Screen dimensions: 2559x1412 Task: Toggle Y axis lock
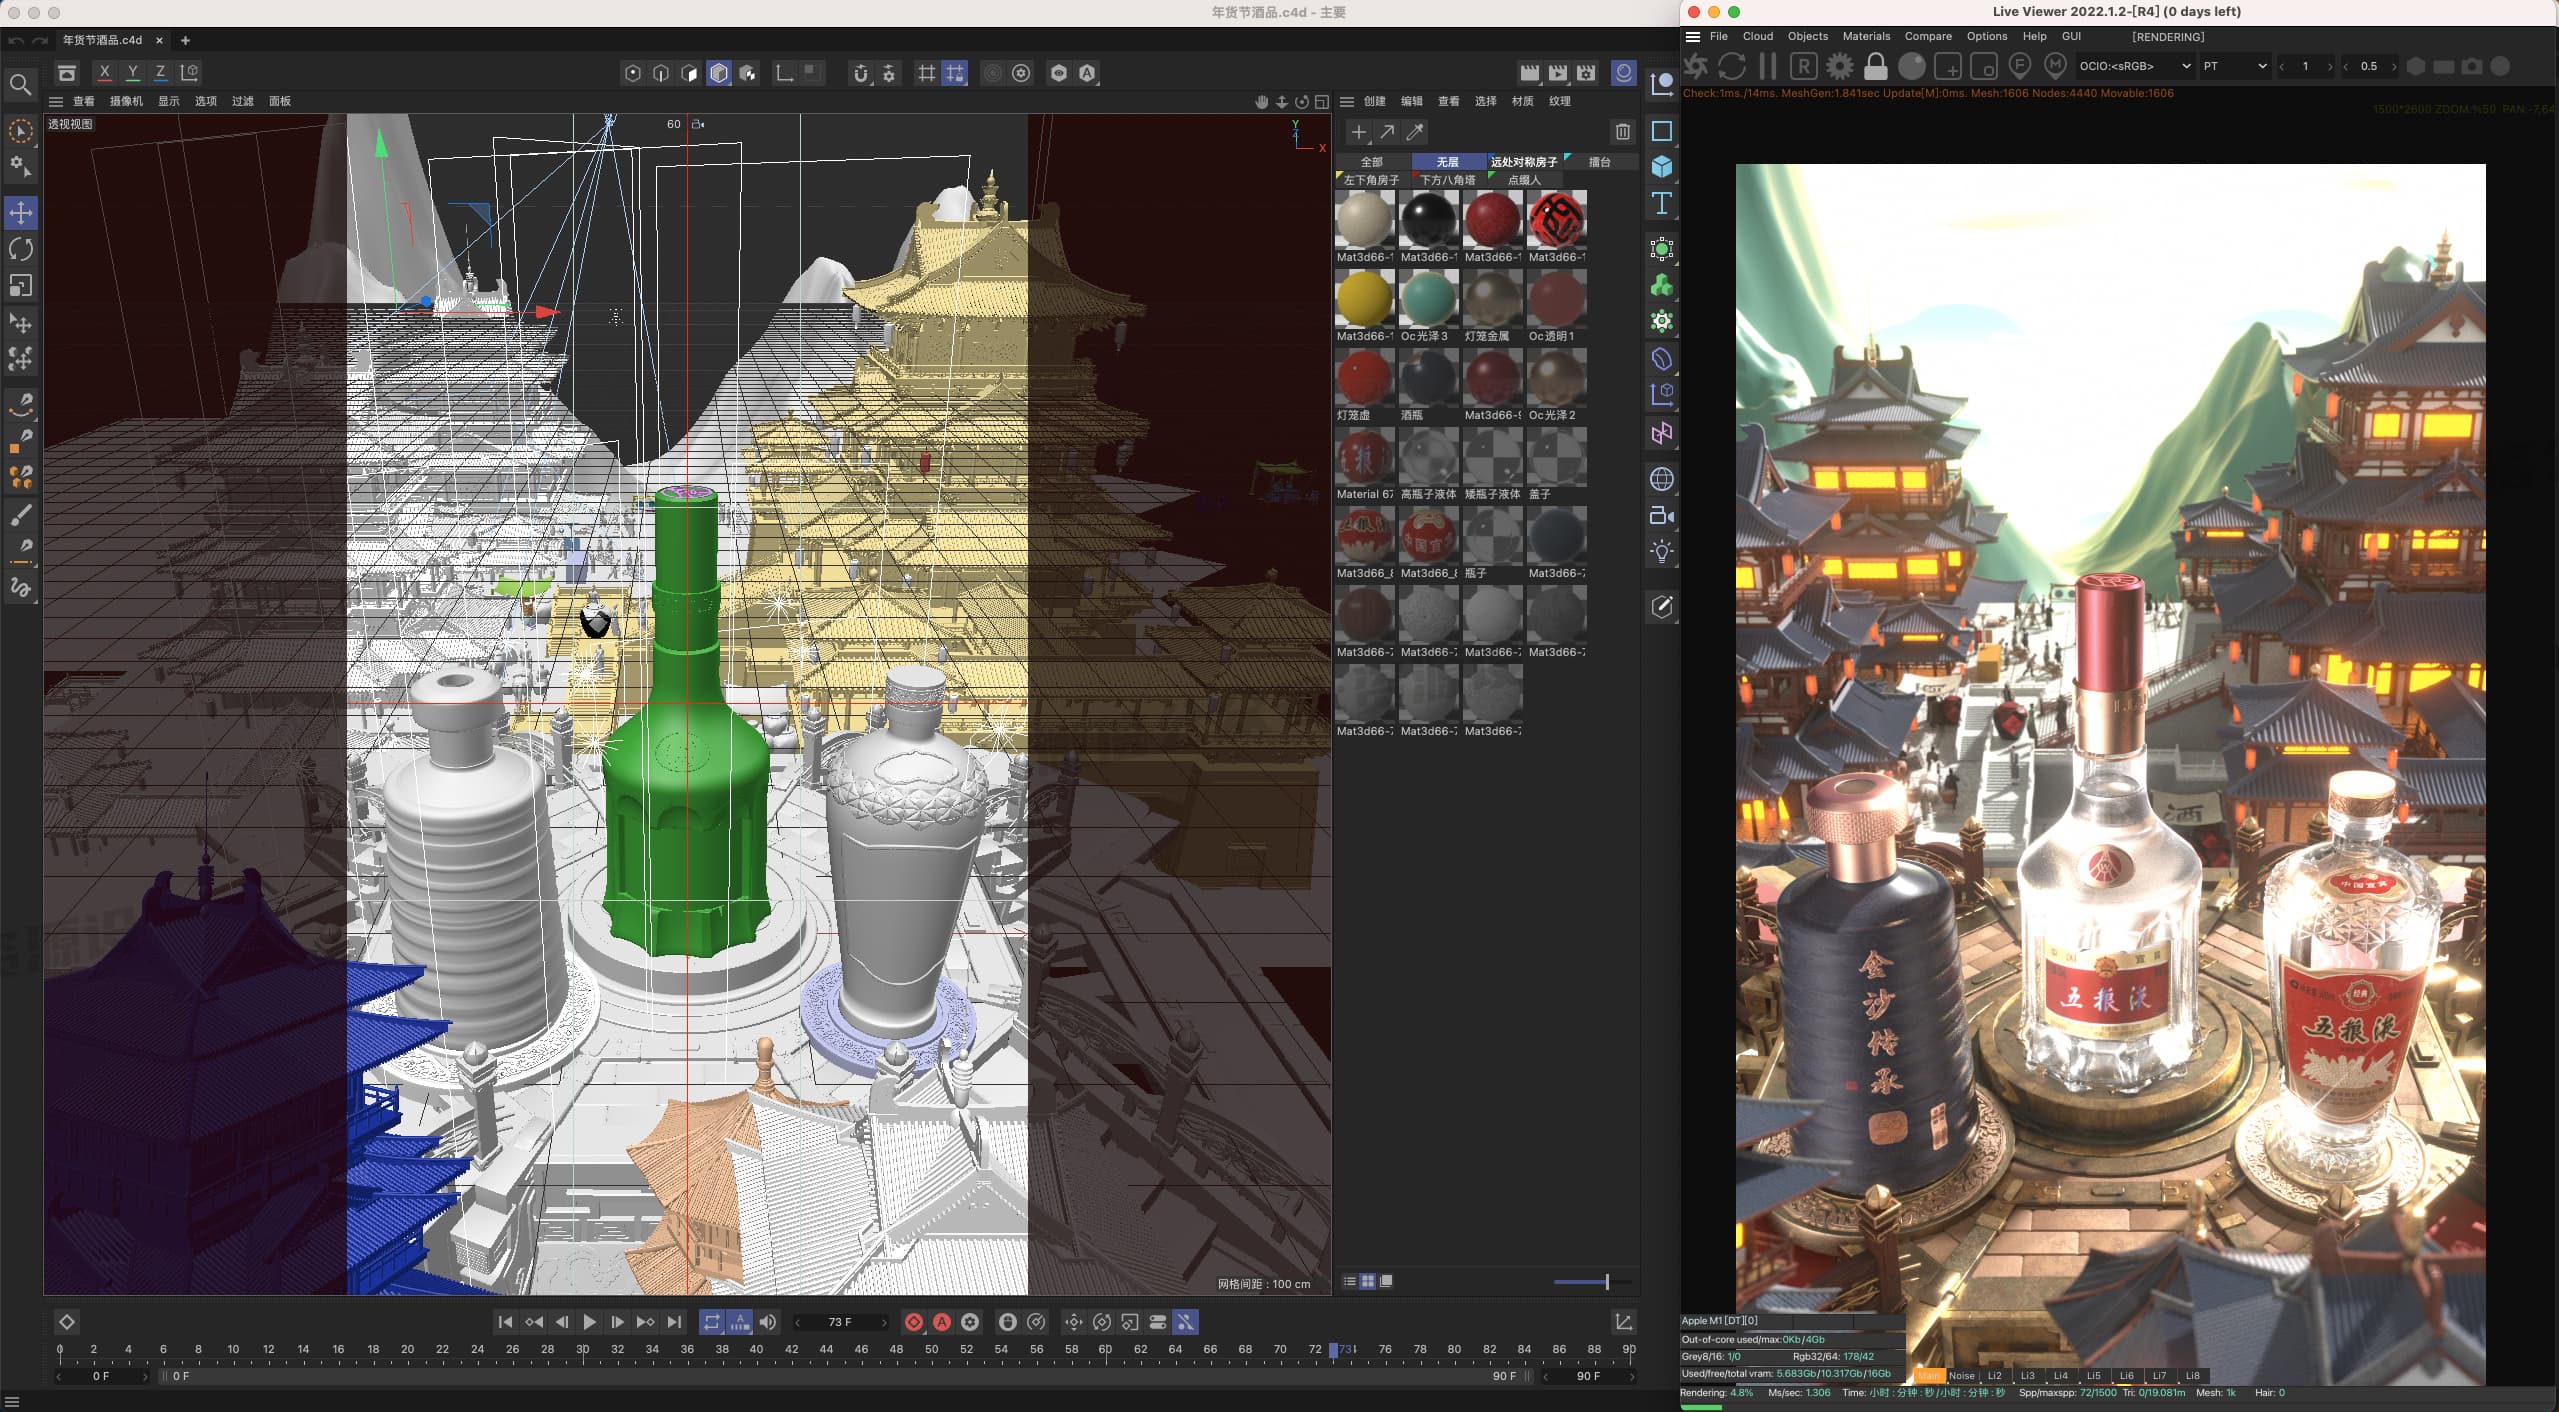pos(132,72)
